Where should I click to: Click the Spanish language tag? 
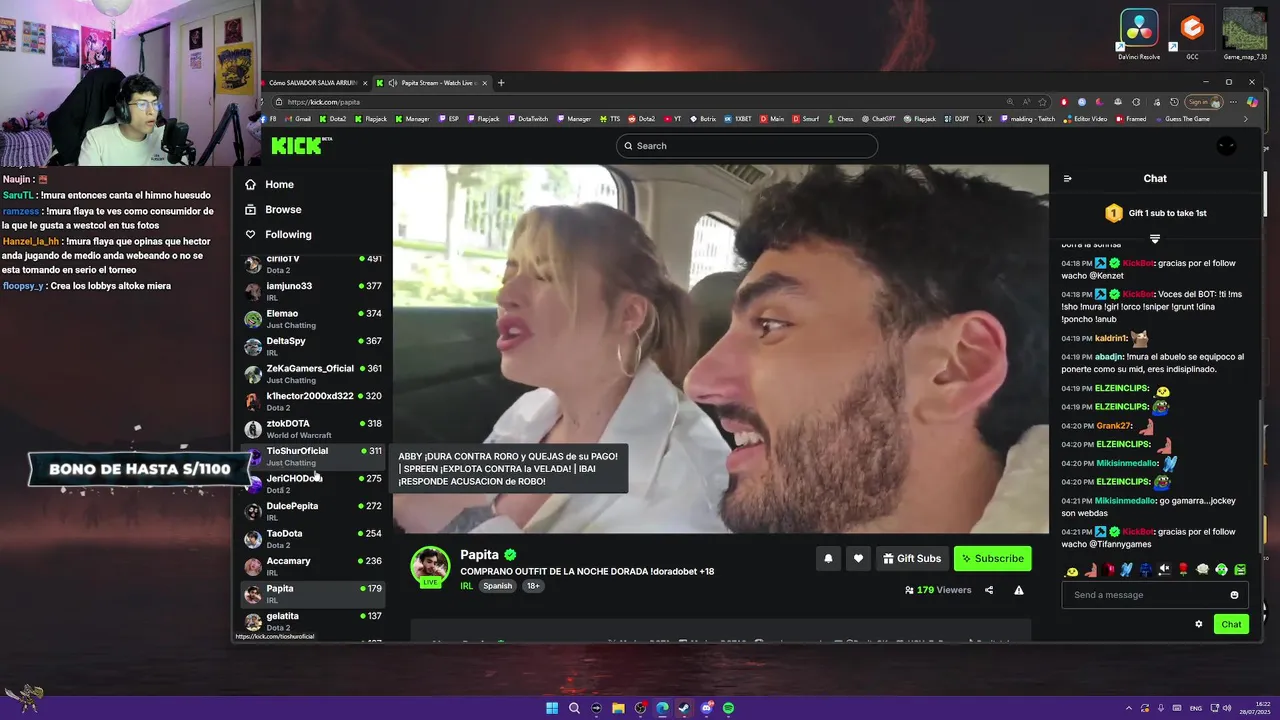[x=497, y=586]
